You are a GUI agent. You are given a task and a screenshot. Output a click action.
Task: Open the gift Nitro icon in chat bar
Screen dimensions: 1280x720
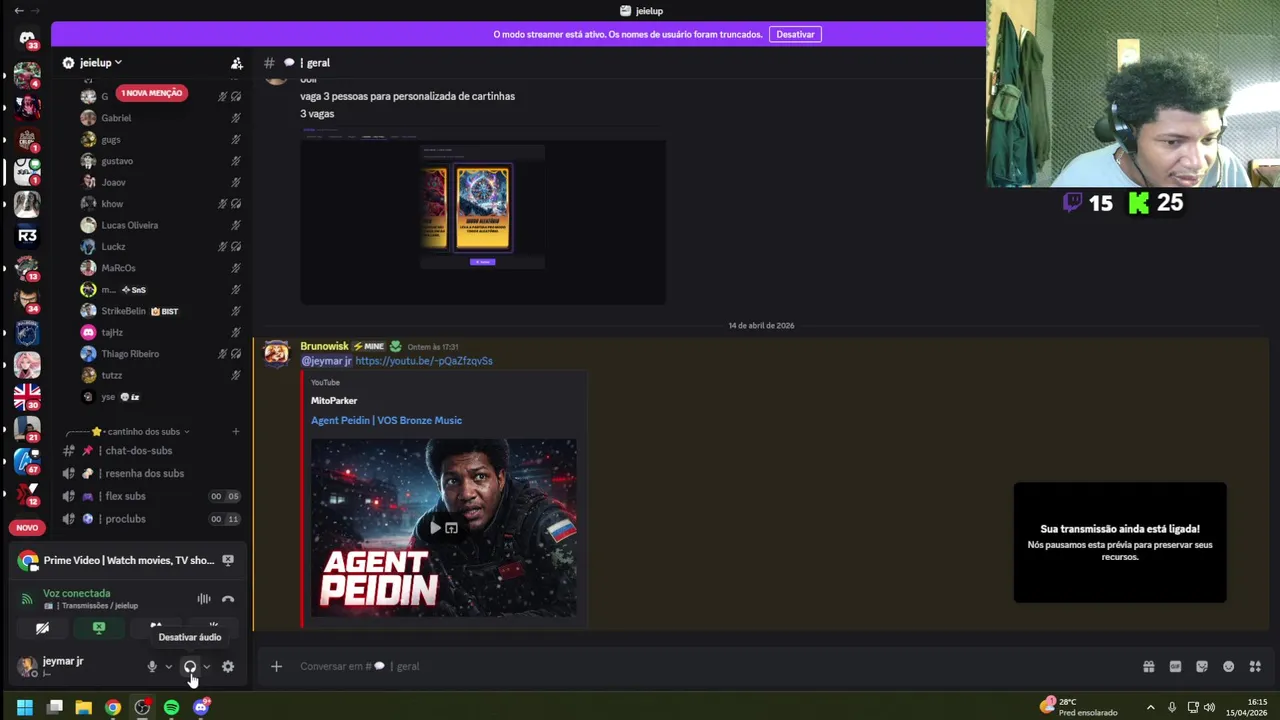(x=1148, y=667)
